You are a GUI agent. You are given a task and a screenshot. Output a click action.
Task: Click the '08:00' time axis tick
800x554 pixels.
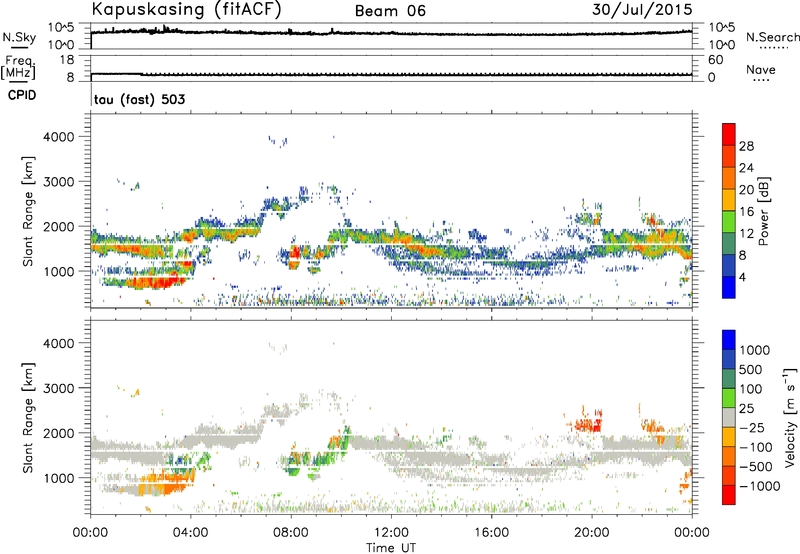click(x=291, y=533)
